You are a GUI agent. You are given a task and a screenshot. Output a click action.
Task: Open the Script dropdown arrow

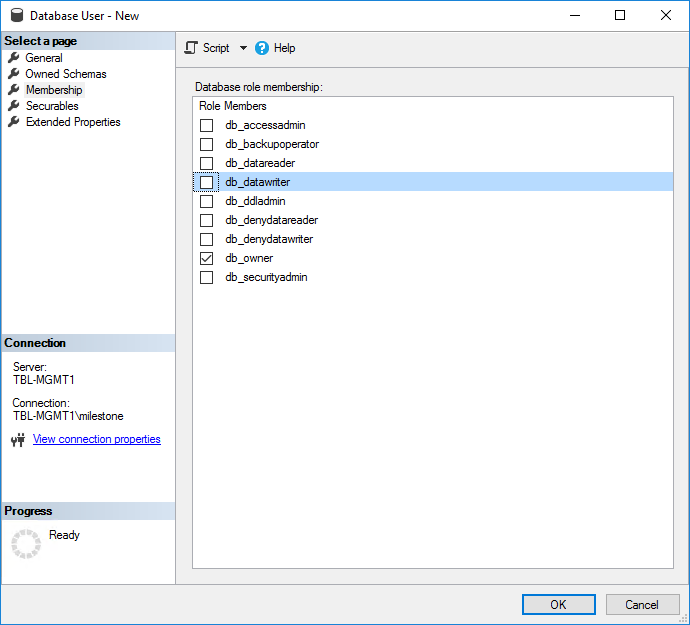coord(243,48)
